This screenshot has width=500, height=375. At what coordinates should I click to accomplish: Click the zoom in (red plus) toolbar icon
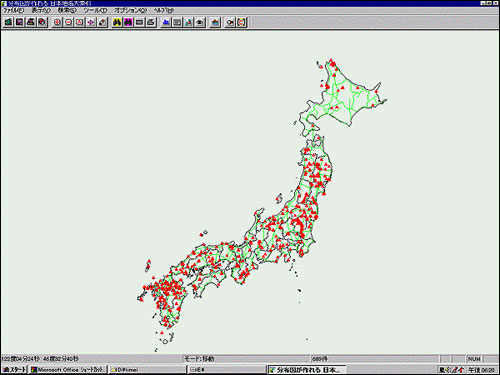pos(57,22)
